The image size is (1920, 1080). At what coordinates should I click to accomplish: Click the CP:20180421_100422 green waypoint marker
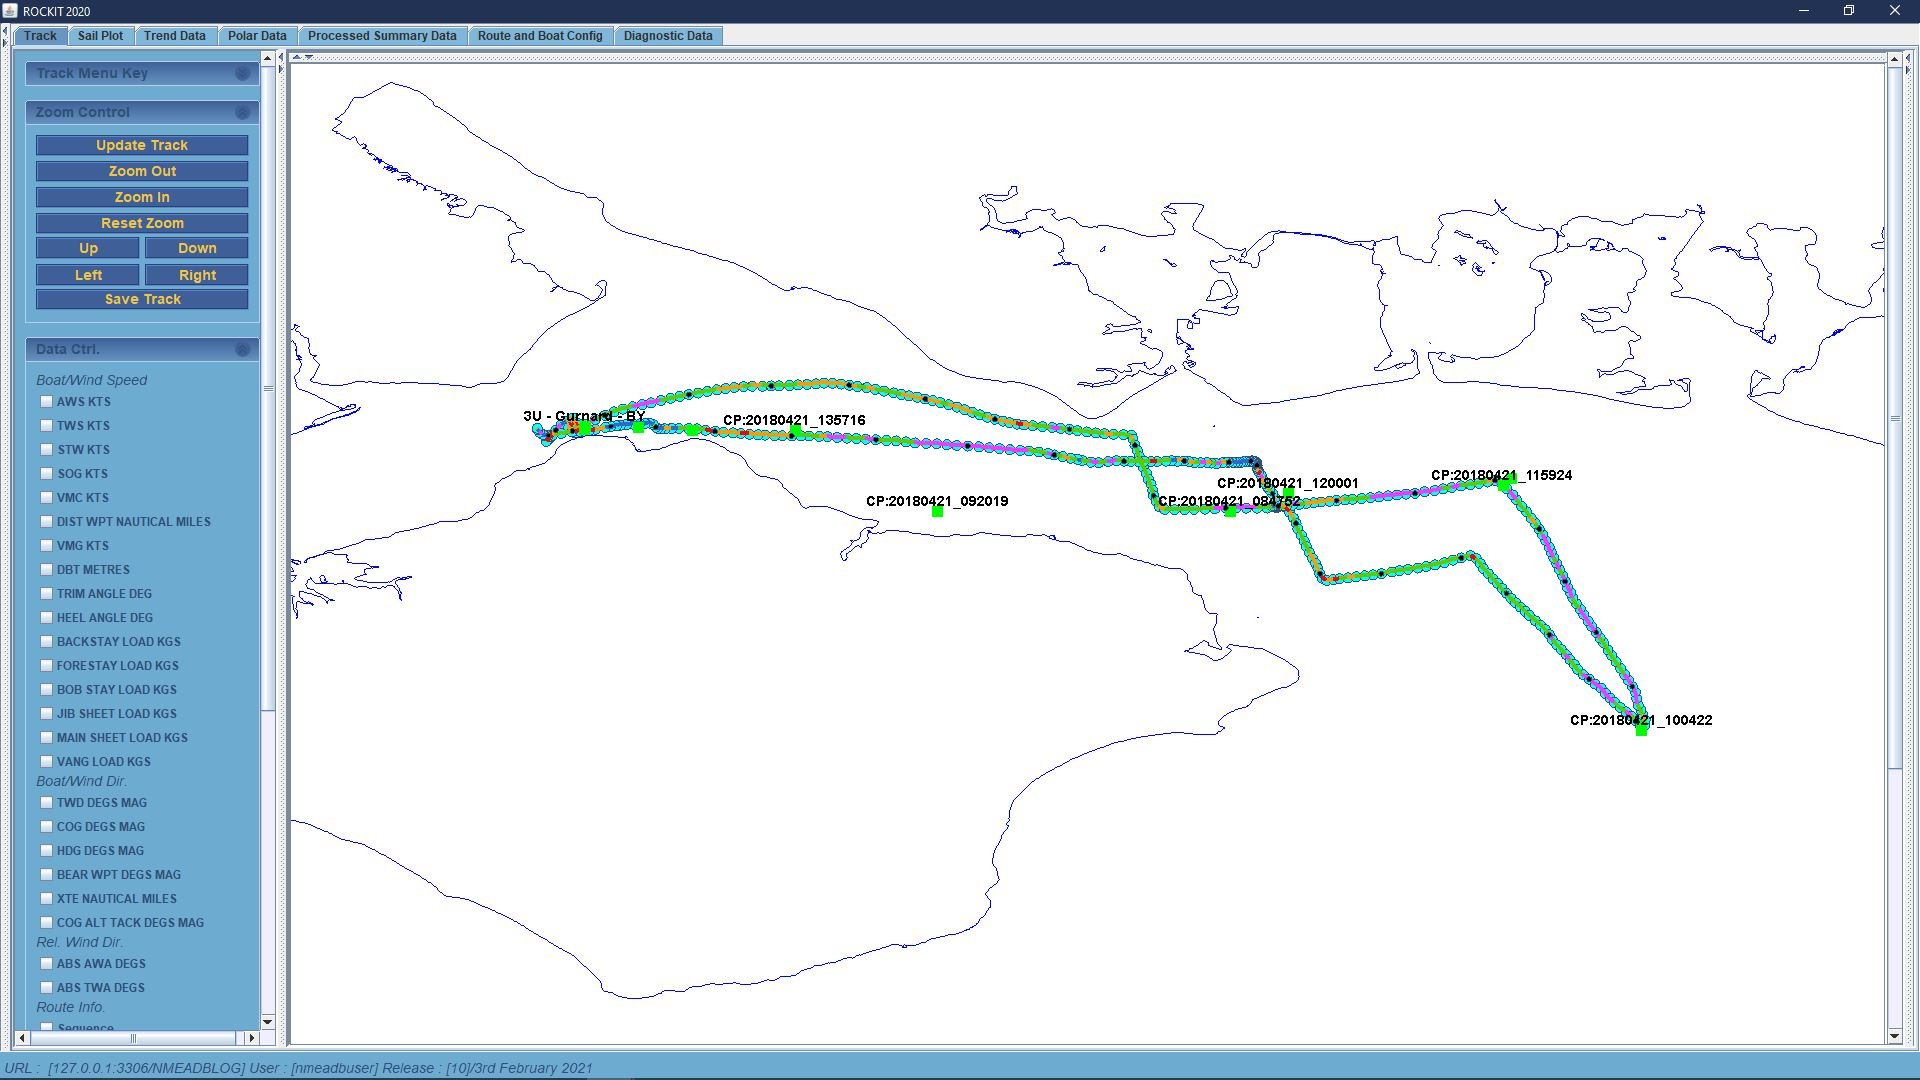1641,730
